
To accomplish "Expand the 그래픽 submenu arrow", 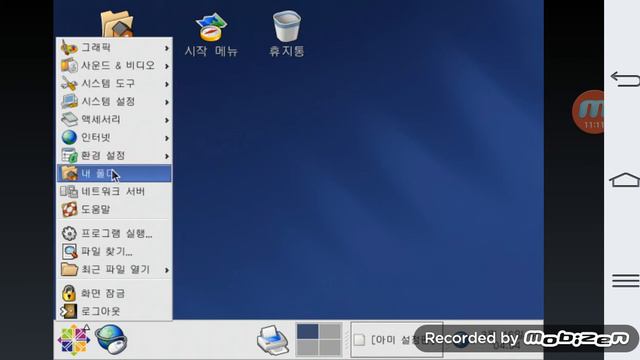I will (x=167, y=48).
